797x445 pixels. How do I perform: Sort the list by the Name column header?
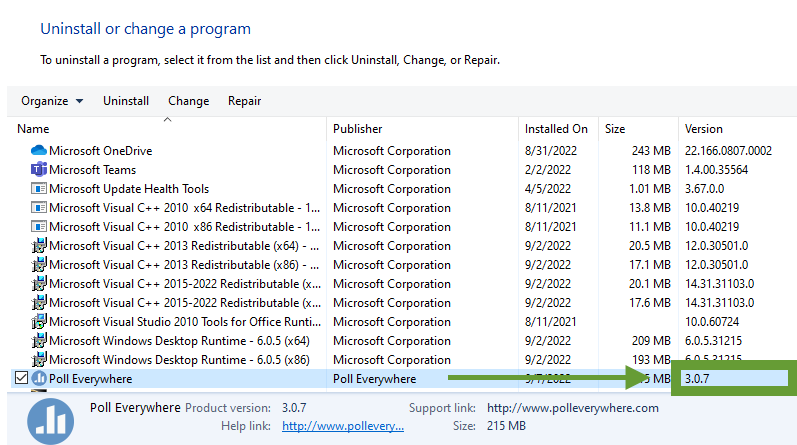point(33,129)
